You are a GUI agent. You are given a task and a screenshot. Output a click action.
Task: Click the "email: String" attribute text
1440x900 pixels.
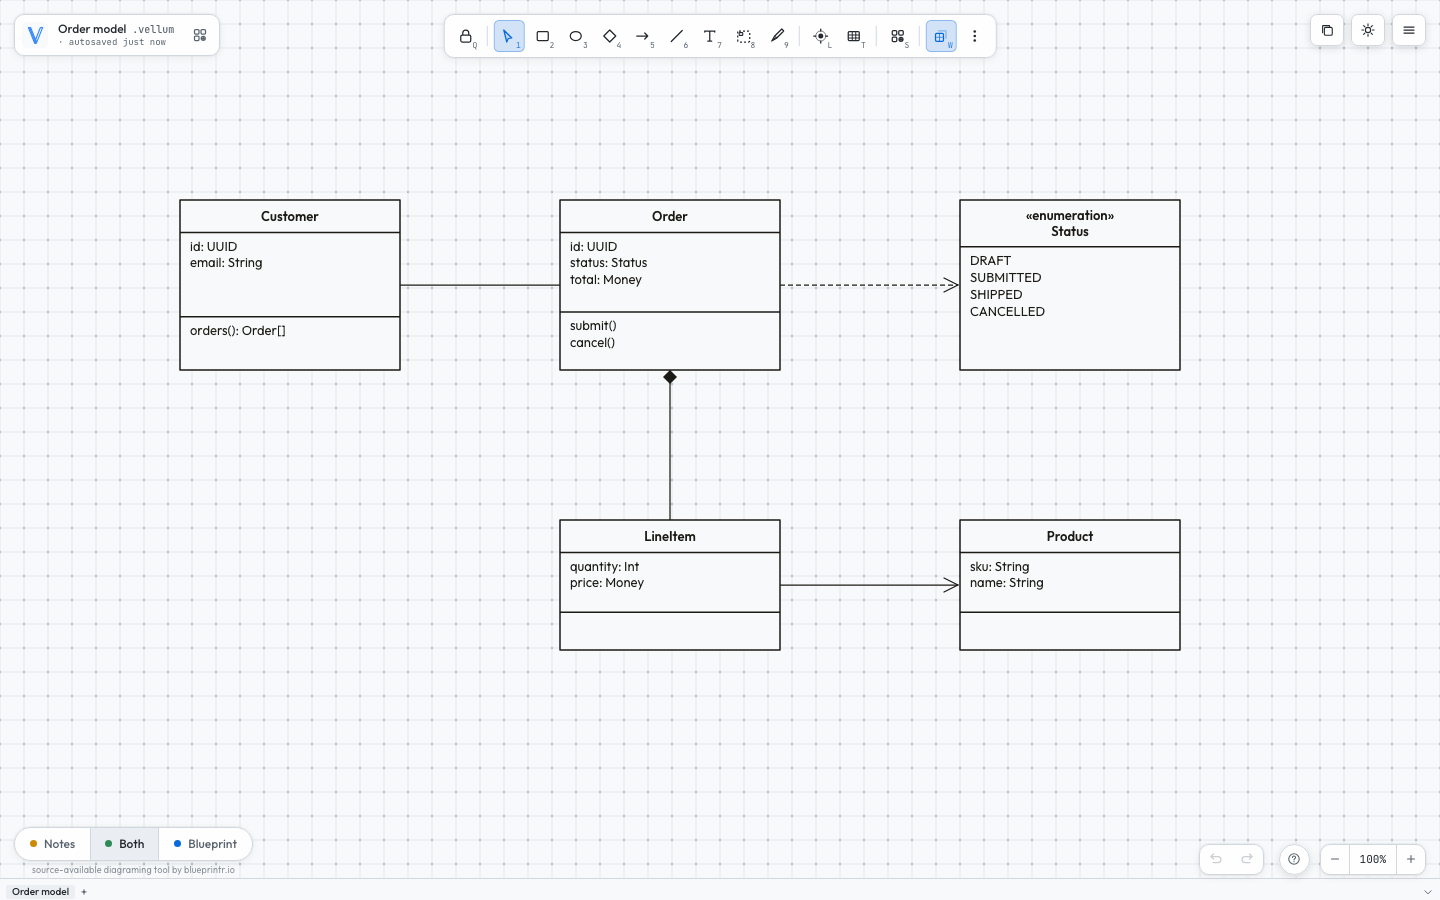[x=226, y=263]
